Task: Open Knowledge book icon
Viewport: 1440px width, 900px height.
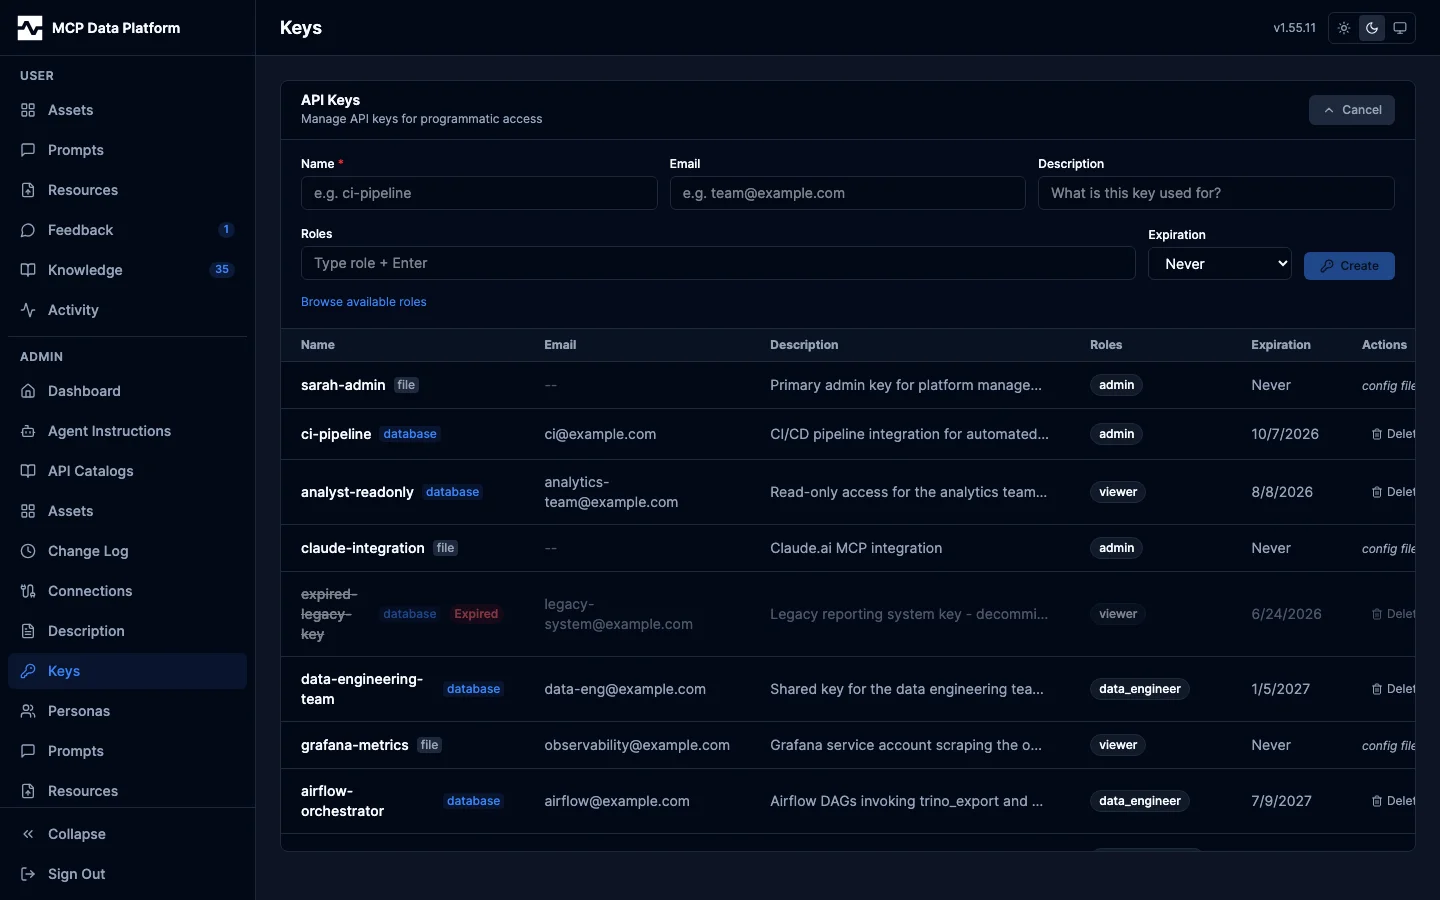Action: (x=28, y=270)
